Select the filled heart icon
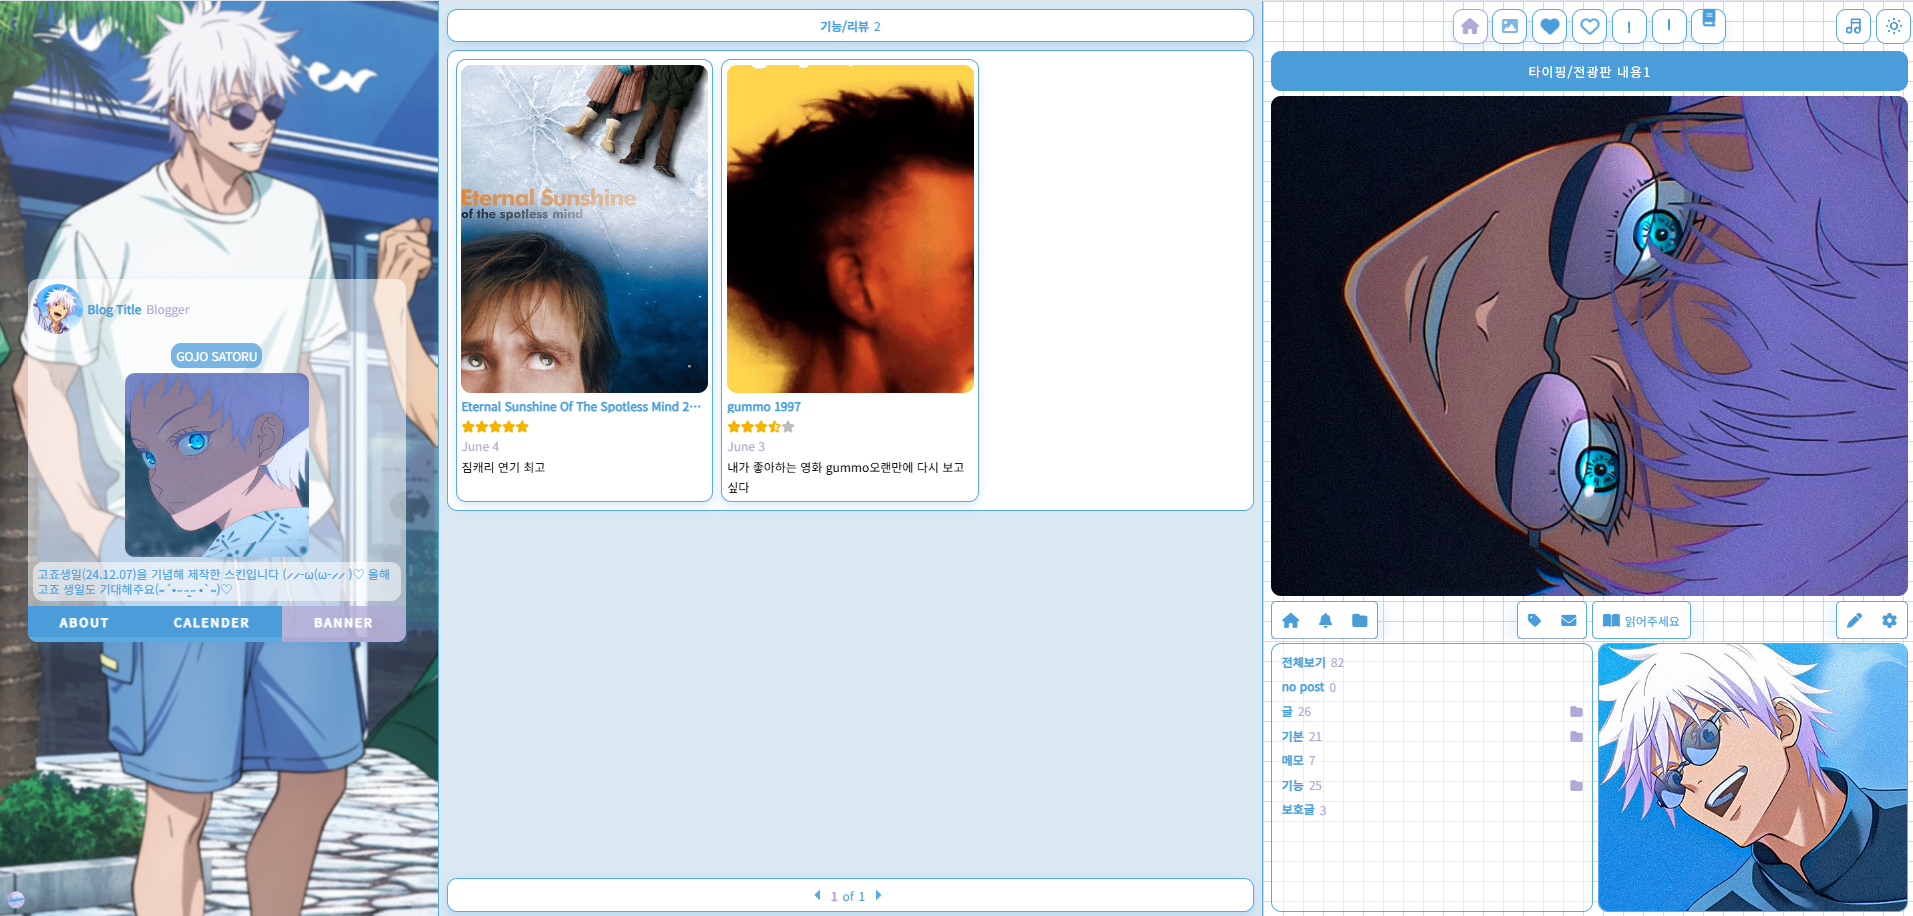Image resolution: width=1913 pixels, height=916 pixels. point(1550,27)
